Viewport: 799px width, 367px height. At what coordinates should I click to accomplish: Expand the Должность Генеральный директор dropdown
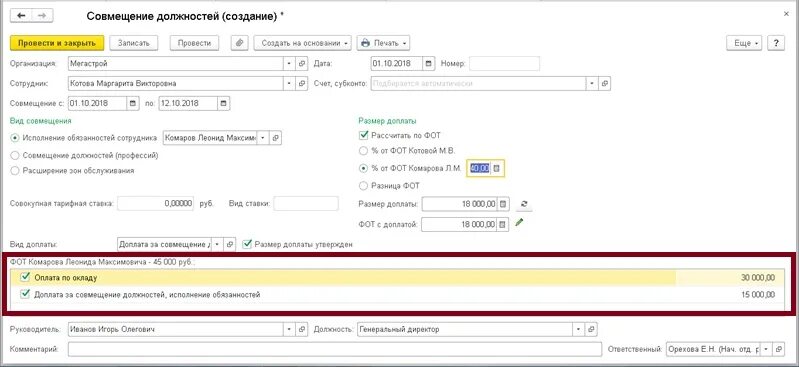point(579,329)
